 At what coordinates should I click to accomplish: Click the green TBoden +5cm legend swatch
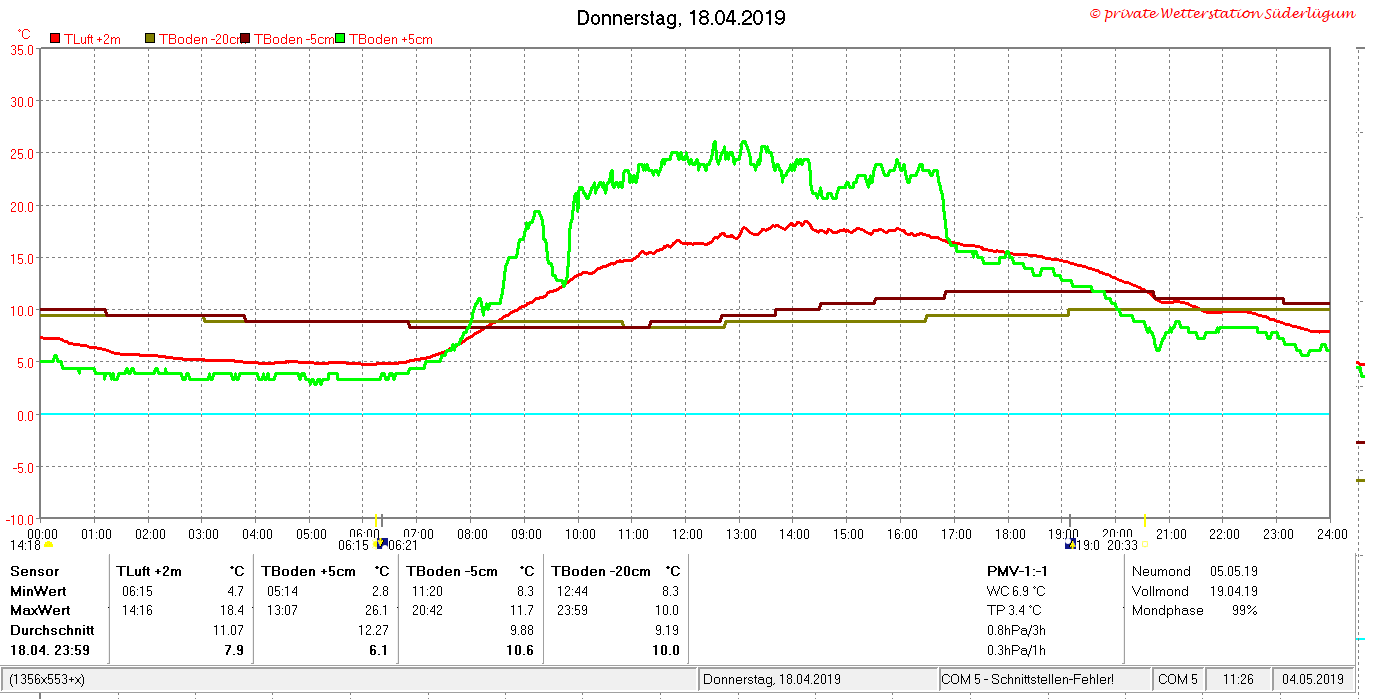(x=340, y=39)
